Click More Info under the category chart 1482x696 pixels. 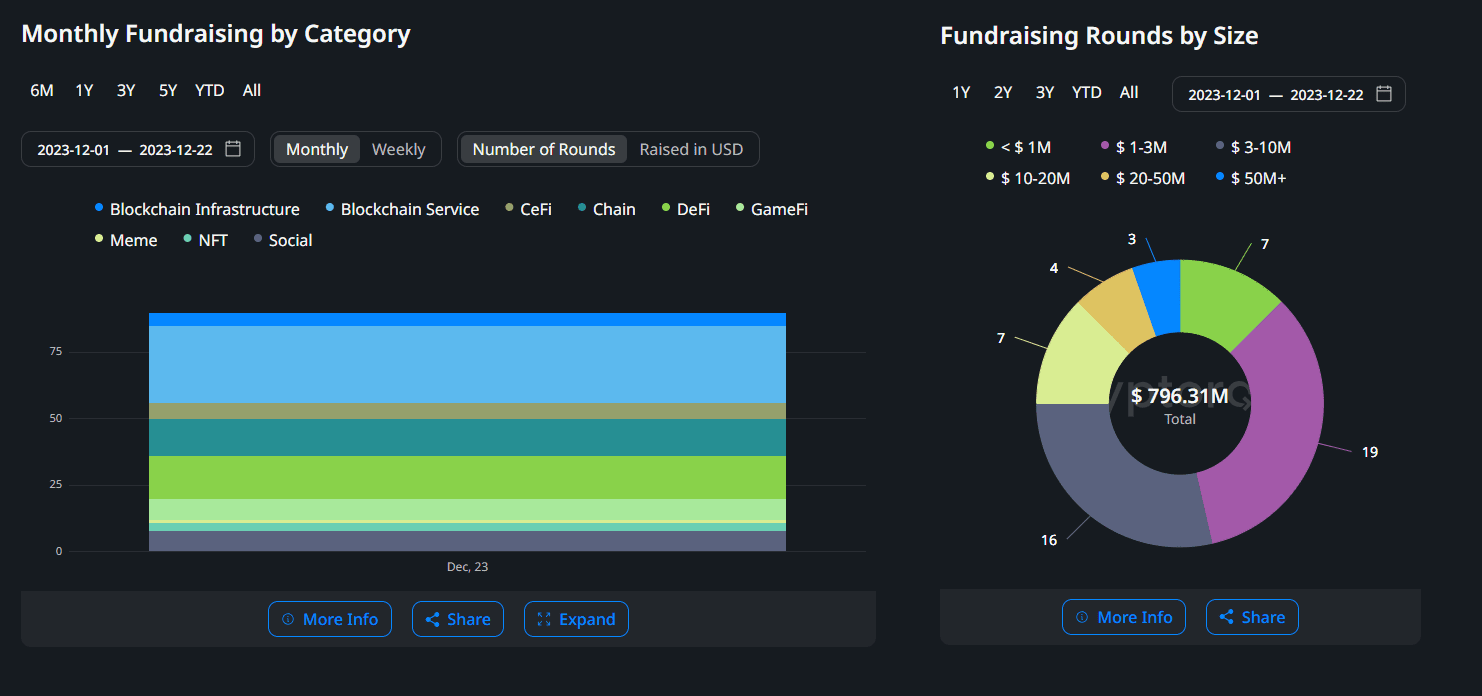[x=330, y=619]
